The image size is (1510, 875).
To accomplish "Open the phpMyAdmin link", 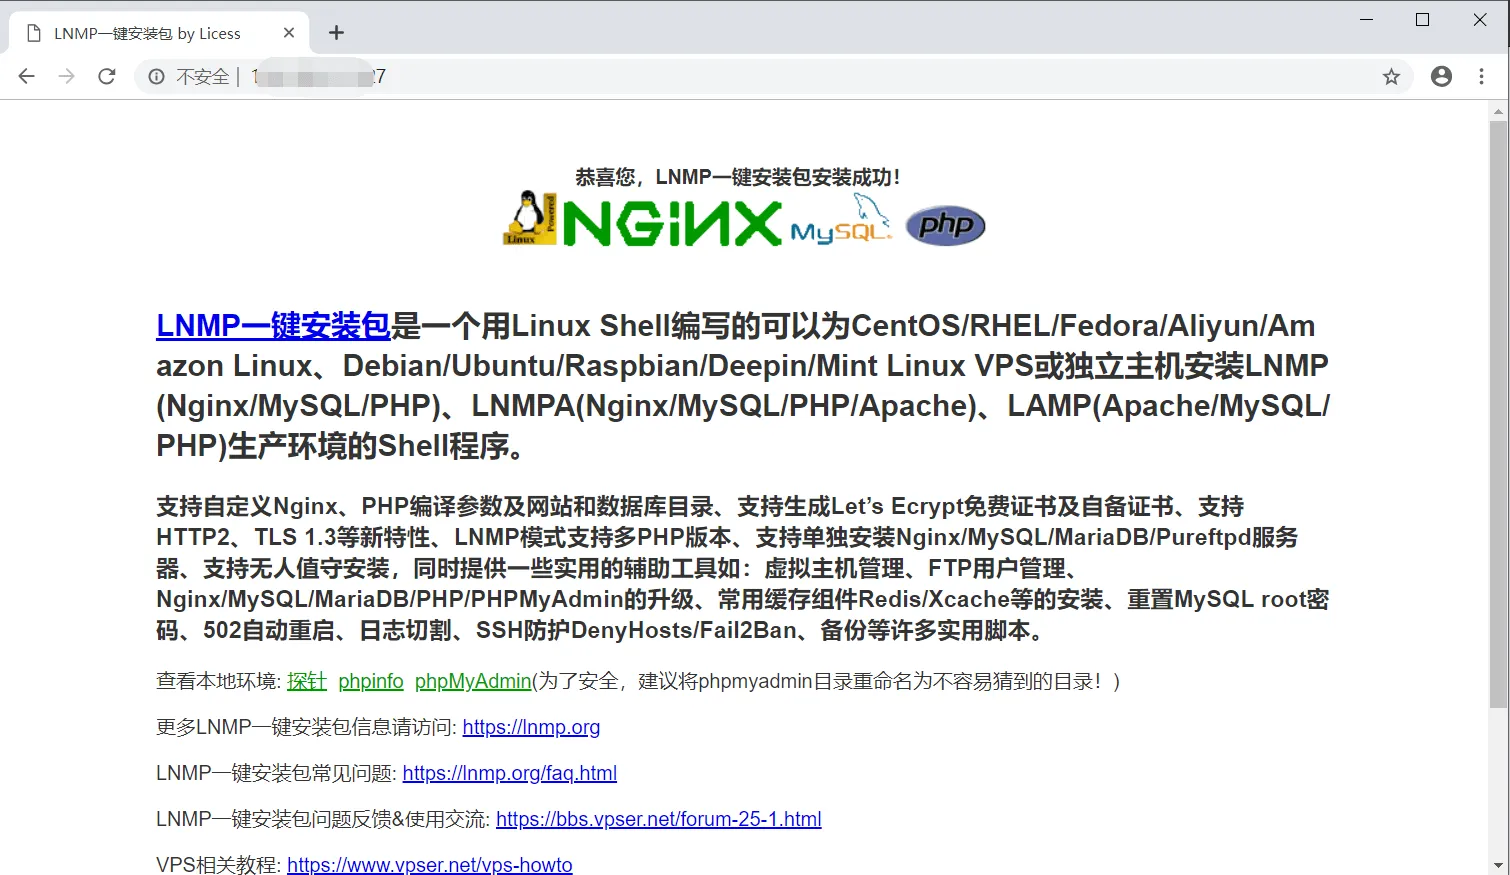I will pyautogui.click(x=472, y=681).
